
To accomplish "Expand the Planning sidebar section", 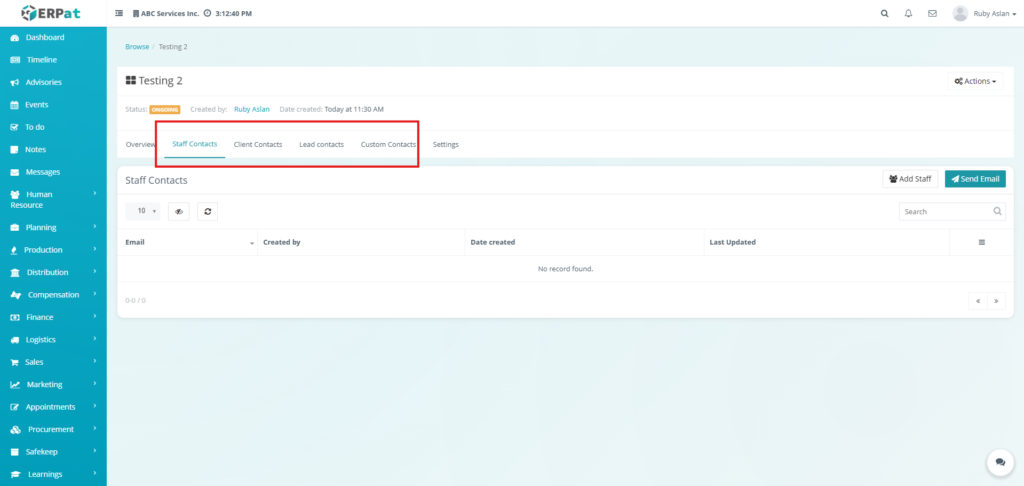I will coord(53,227).
